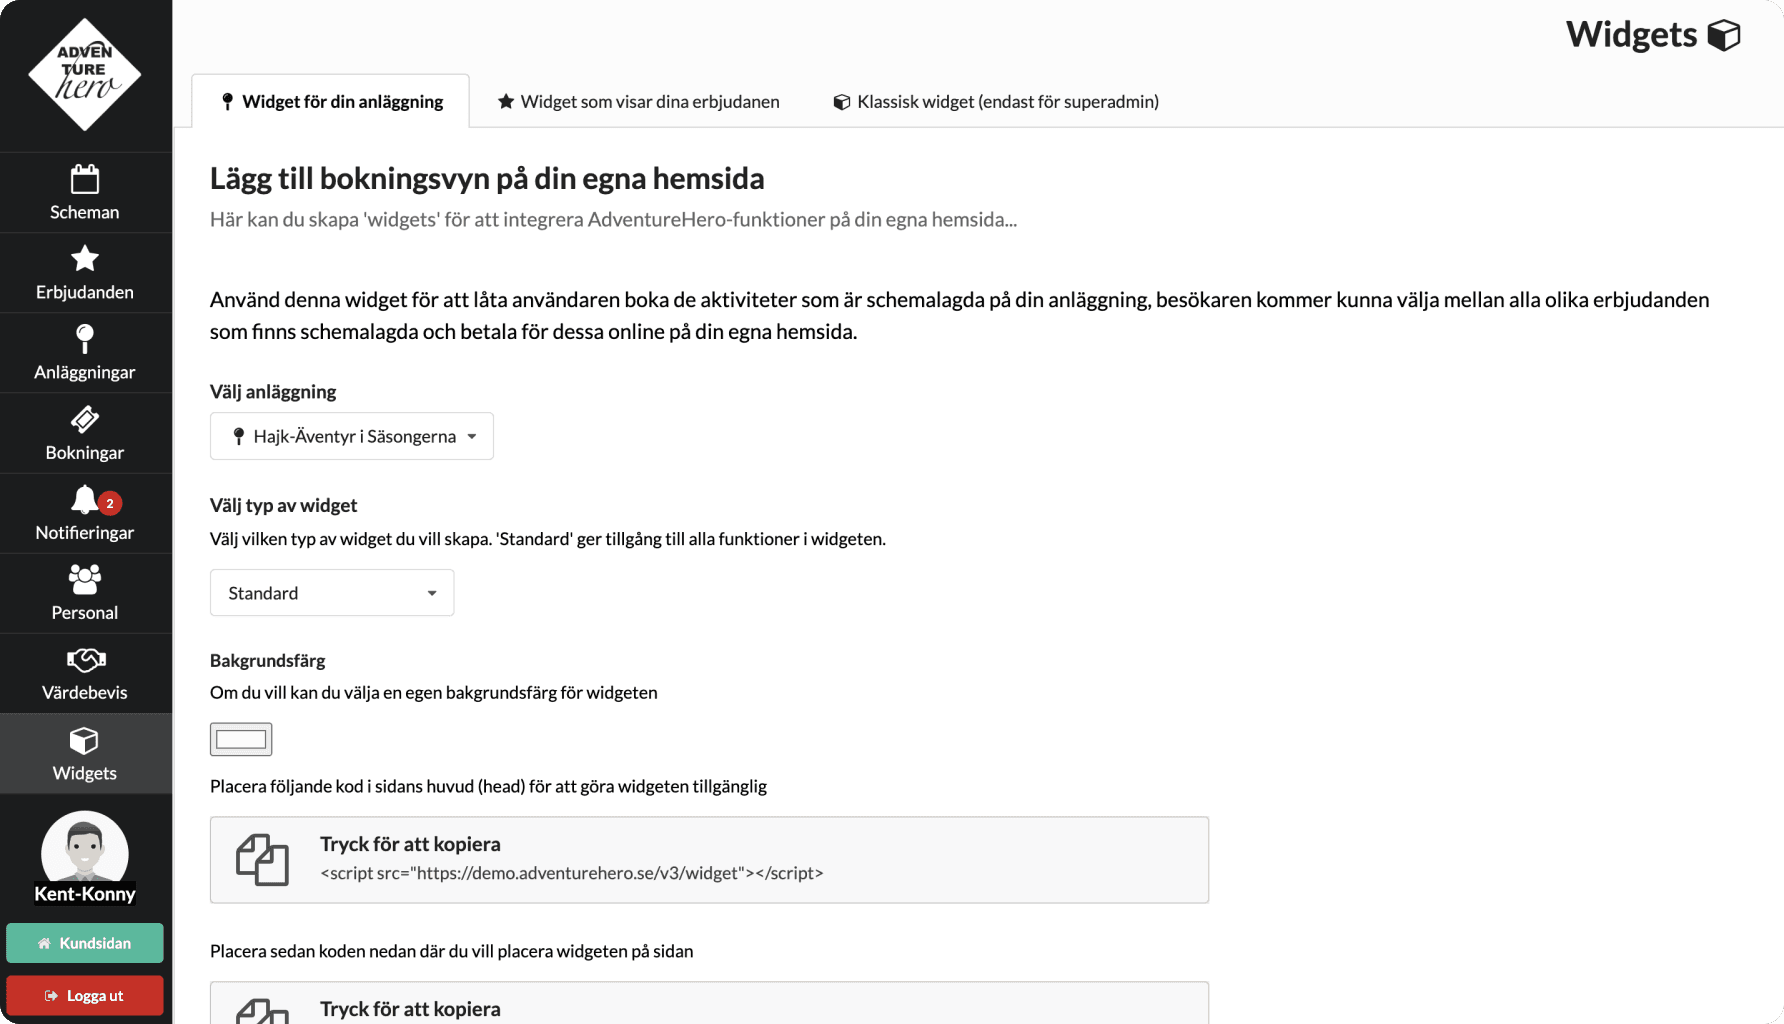Open the Standard widget type dropdown
1784x1024 pixels.
(332, 593)
